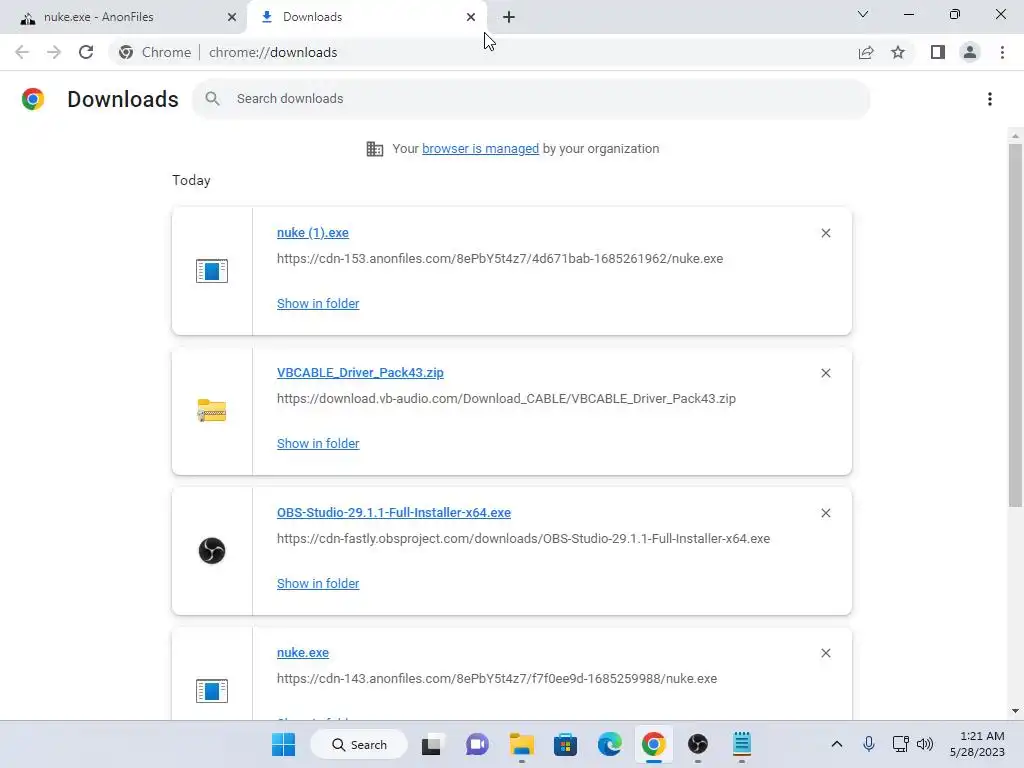Open network settings tray icon
This screenshot has width=1024, height=768.
click(x=901, y=744)
